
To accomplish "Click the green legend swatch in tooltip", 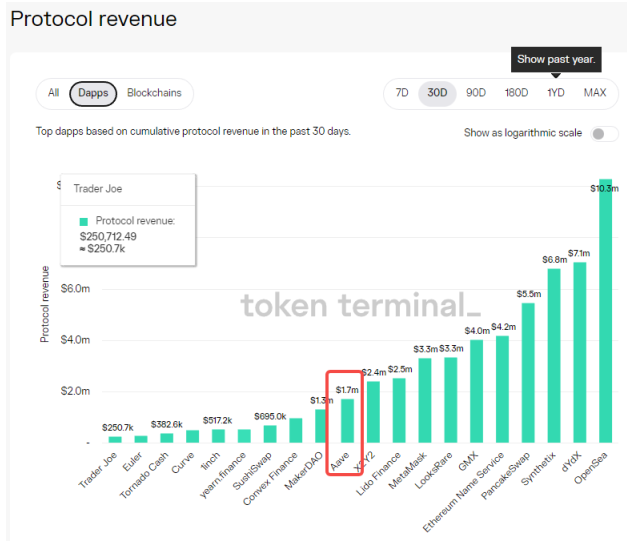I will (x=84, y=222).
